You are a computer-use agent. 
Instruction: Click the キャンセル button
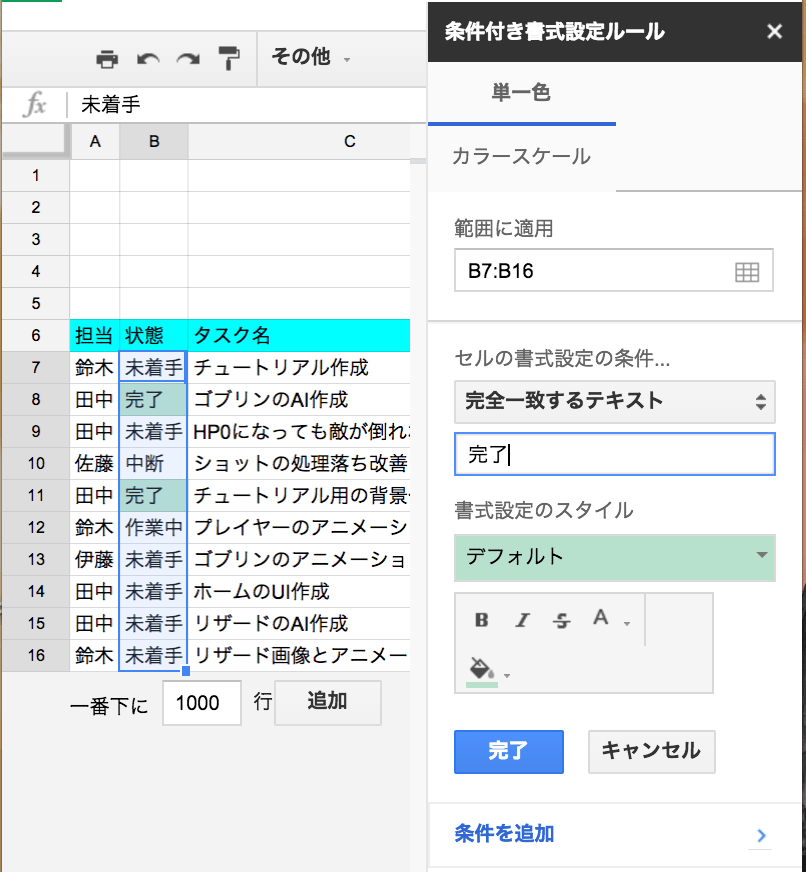(x=651, y=751)
